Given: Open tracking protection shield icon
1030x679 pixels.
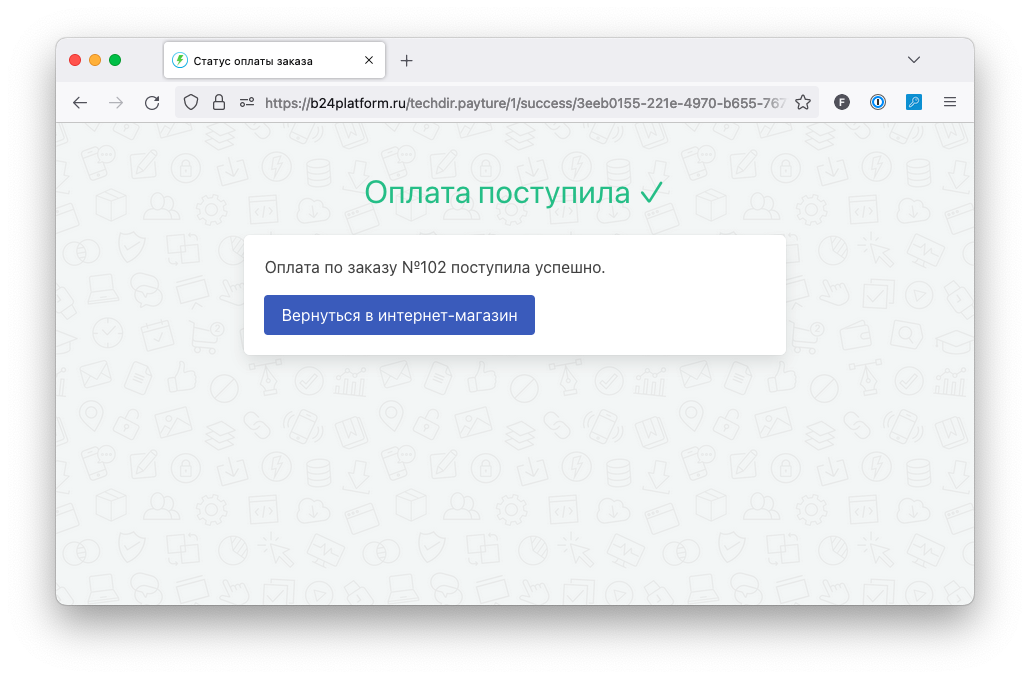Looking at the screenshot, I should click(190, 102).
